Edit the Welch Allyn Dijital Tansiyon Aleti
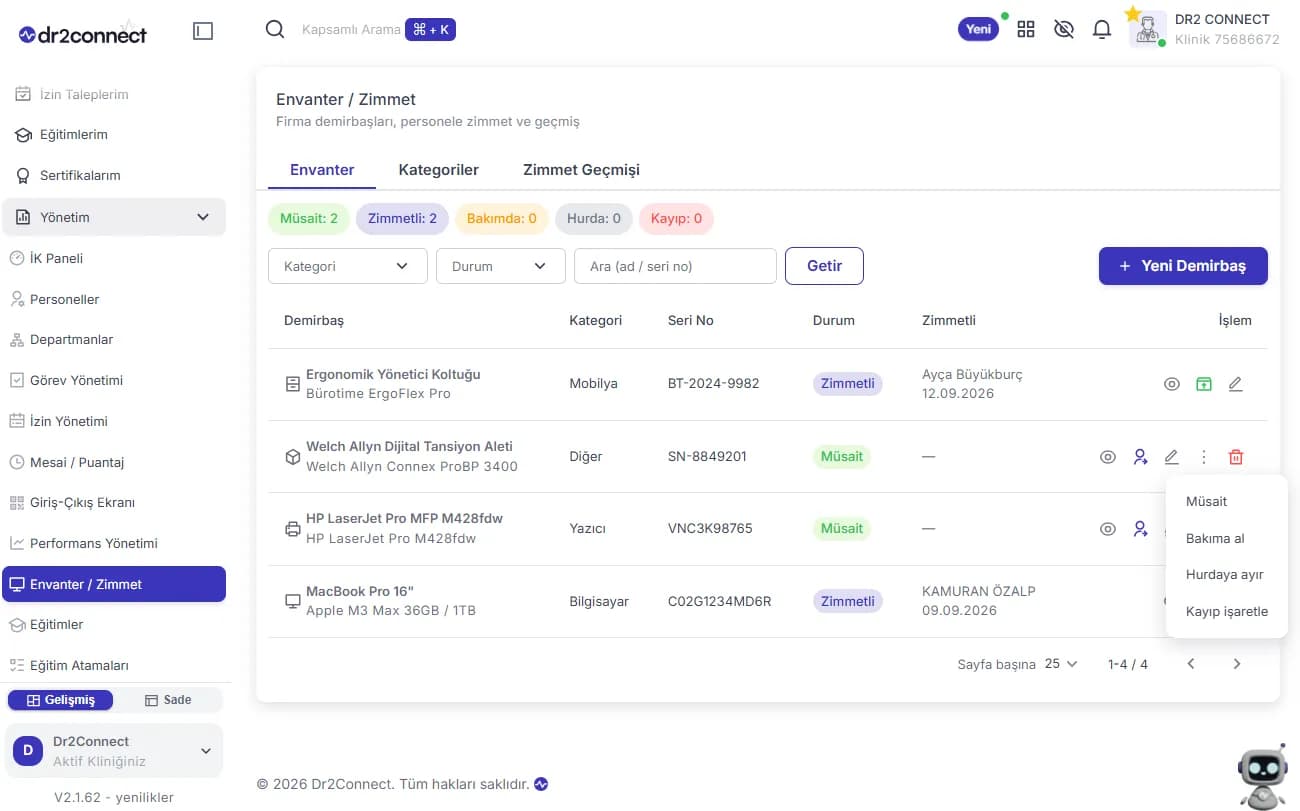 pos(1172,457)
